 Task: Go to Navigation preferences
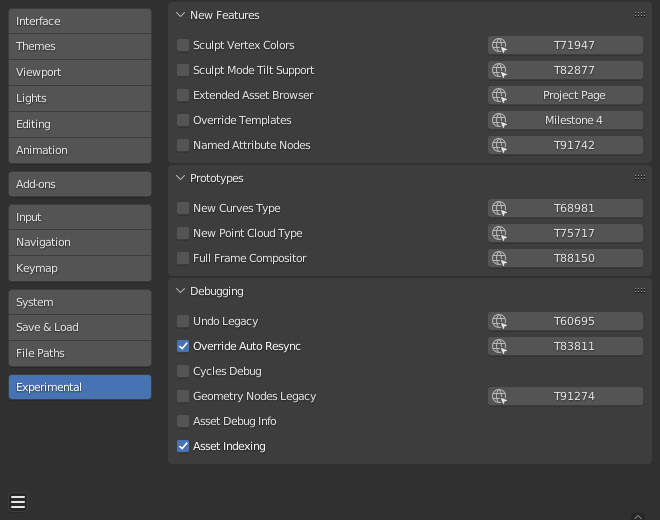coord(80,242)
